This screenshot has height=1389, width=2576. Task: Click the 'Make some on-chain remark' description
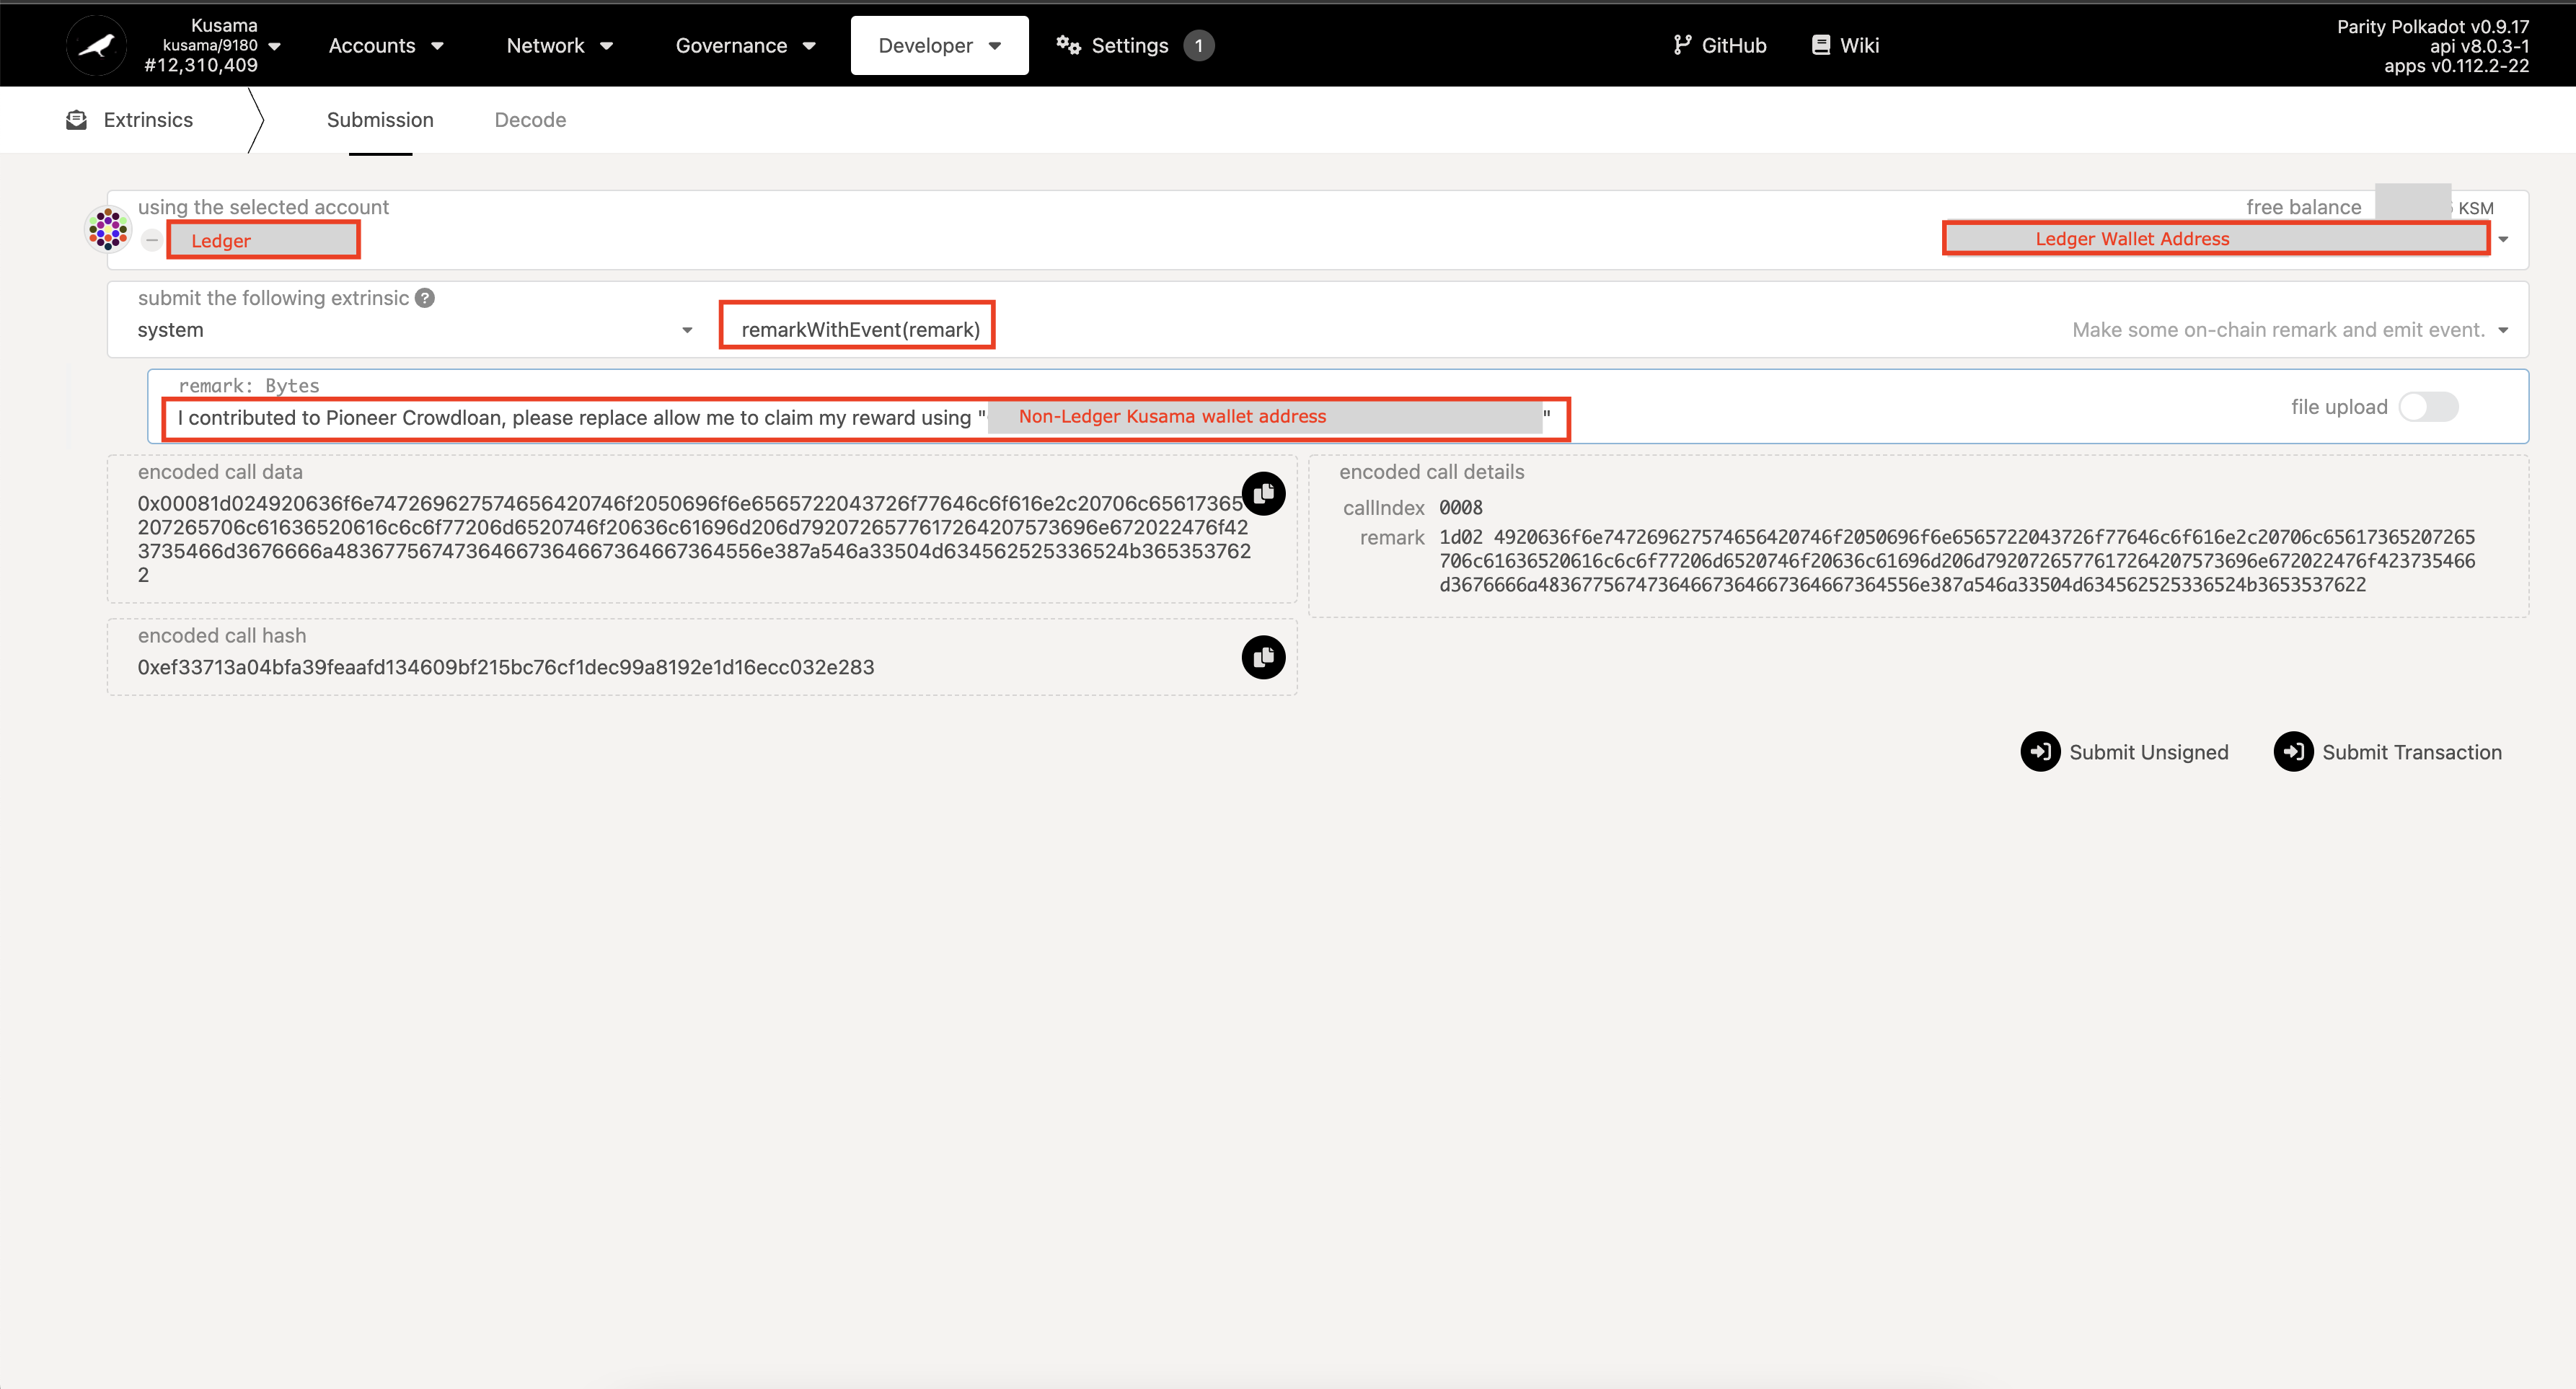pyautogui.click(x=2278, y=330)
